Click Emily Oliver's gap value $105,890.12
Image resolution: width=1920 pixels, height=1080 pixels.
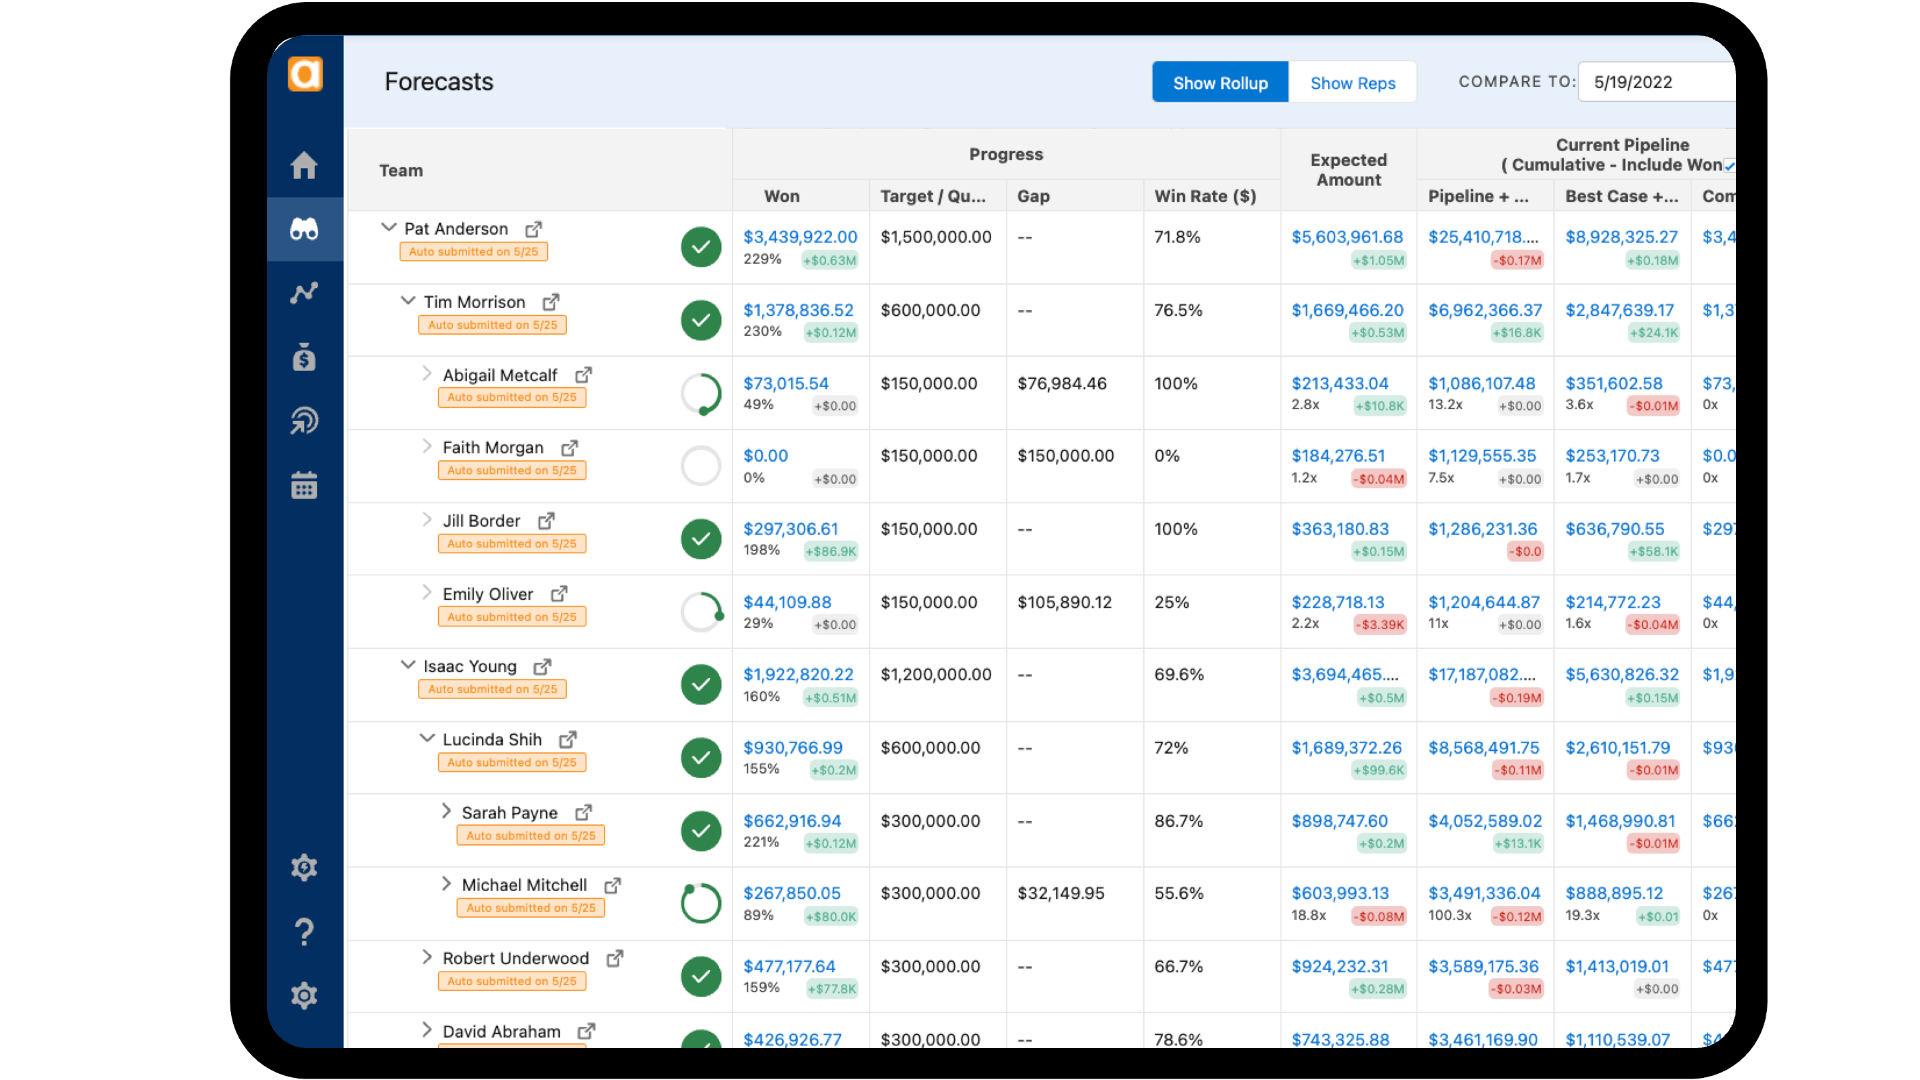1064,603
